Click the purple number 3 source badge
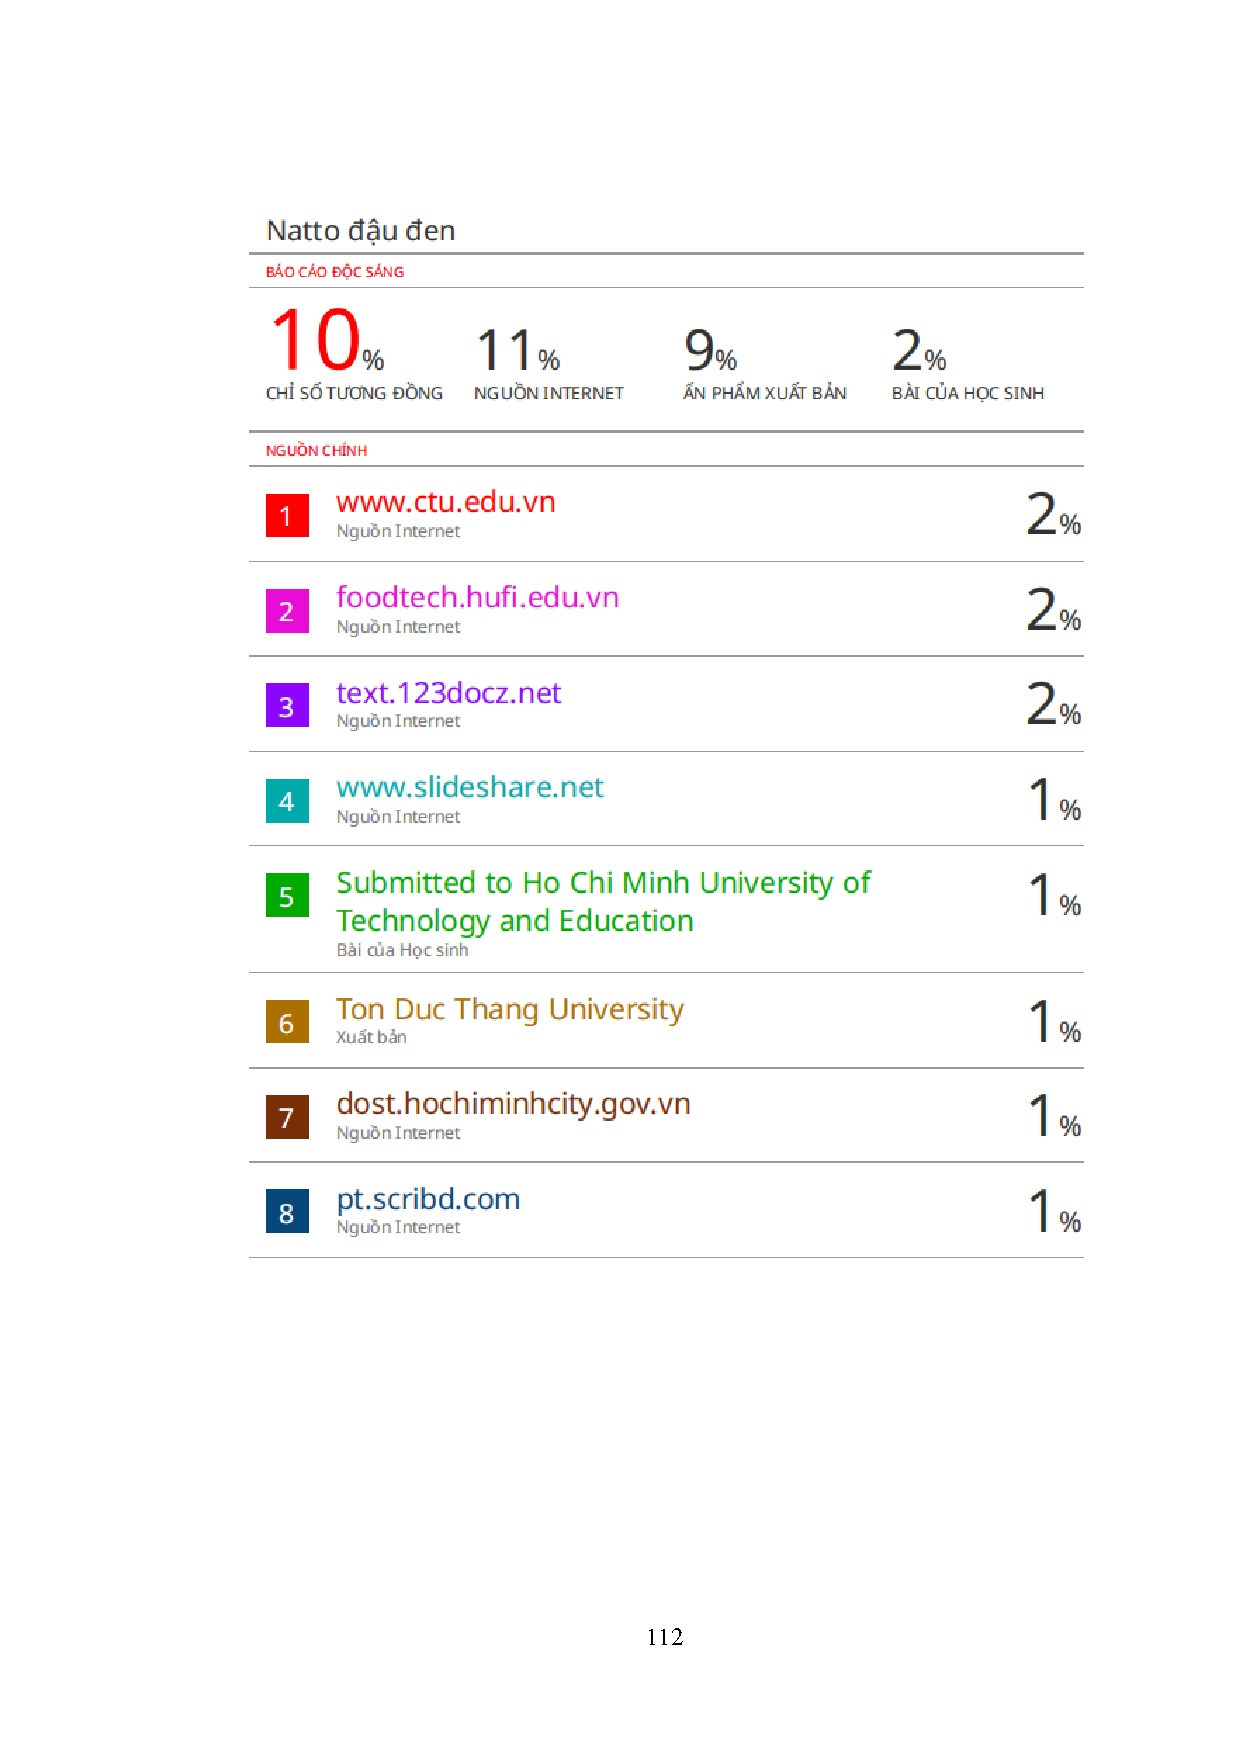 click(x=287, y=706)
